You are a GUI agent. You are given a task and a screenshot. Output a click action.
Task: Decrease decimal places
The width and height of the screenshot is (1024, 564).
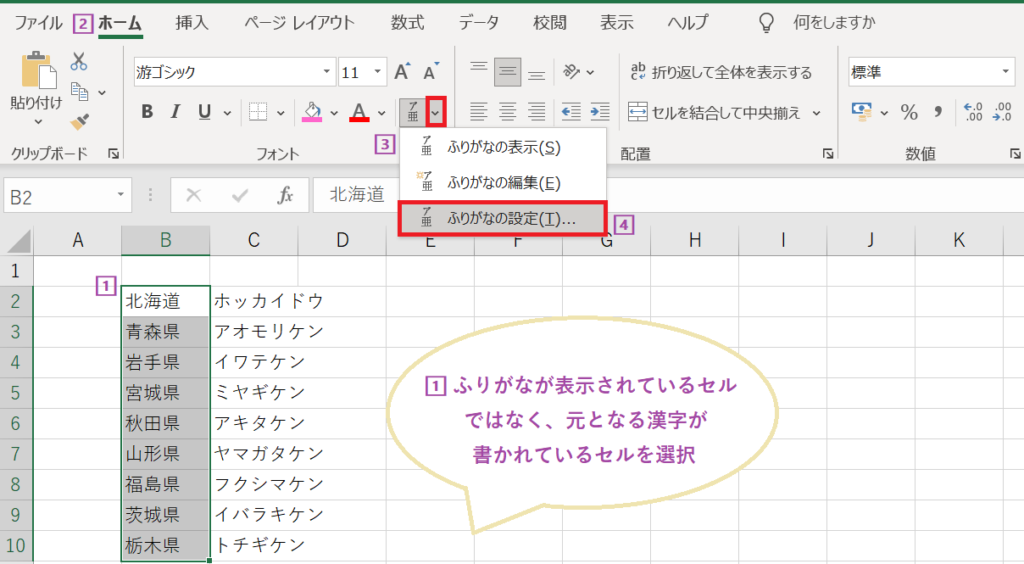pos(1002,112)
